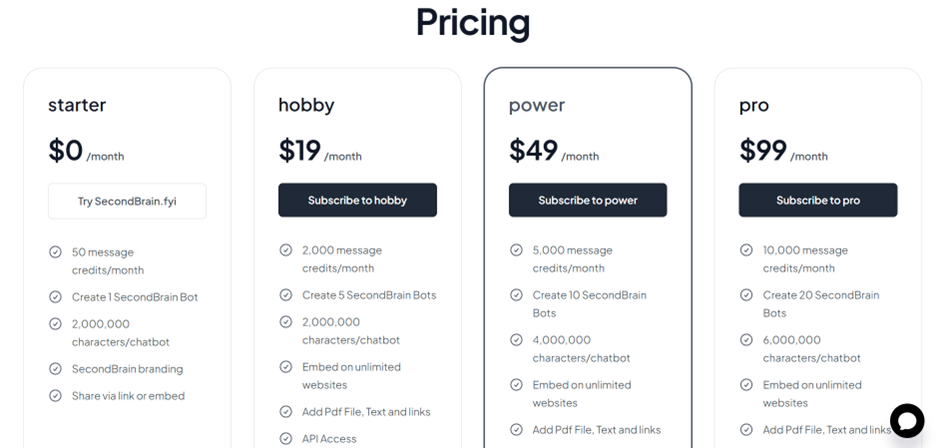Subscribe to the pro plan

click(818, 200)
